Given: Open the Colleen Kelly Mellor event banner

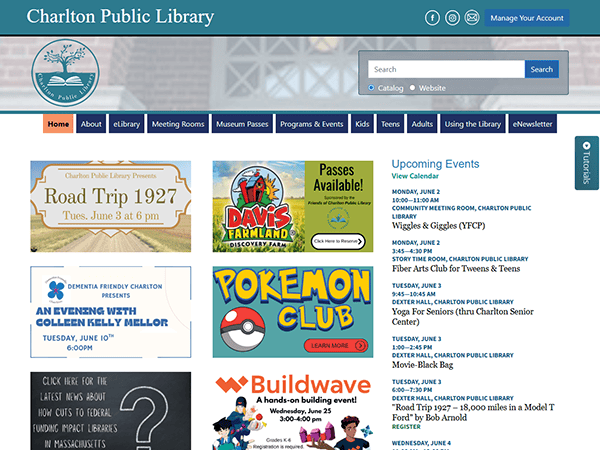Looking at the screenshot, I should [x=111, y=312].
